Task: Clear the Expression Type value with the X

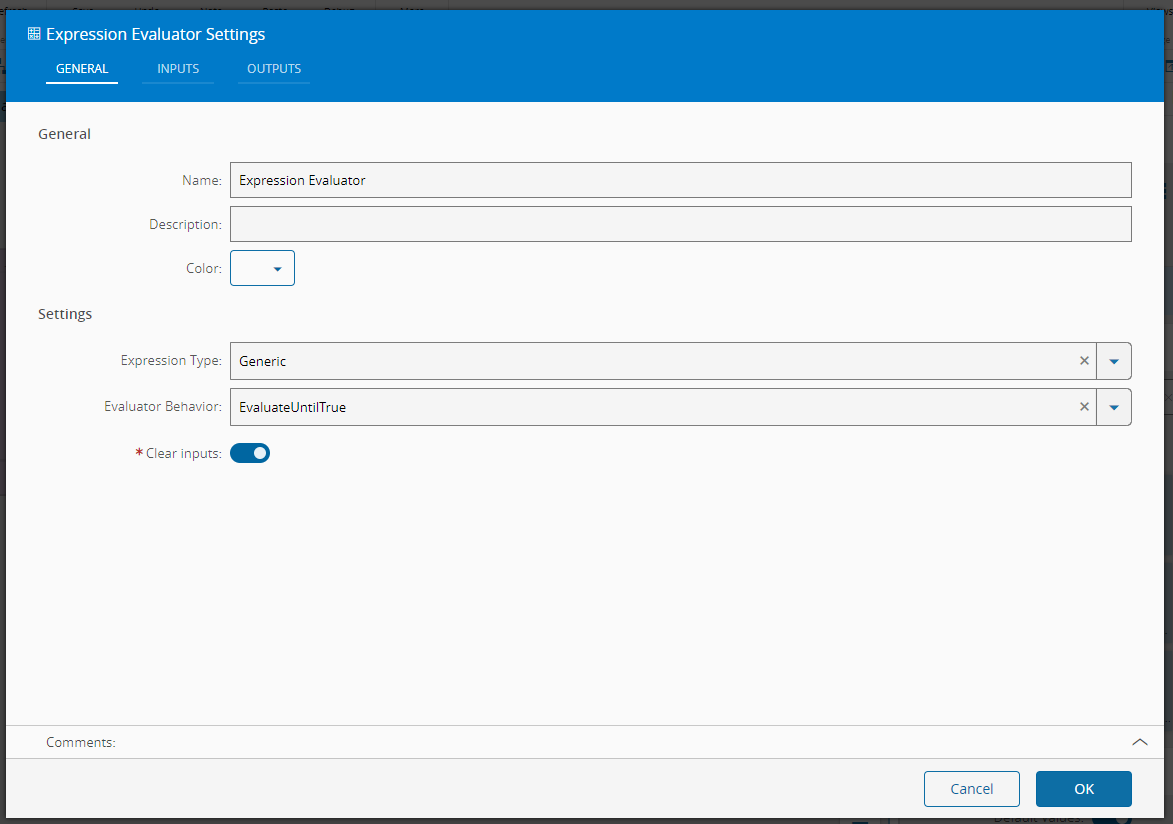Action: [x=1084, y=361]
